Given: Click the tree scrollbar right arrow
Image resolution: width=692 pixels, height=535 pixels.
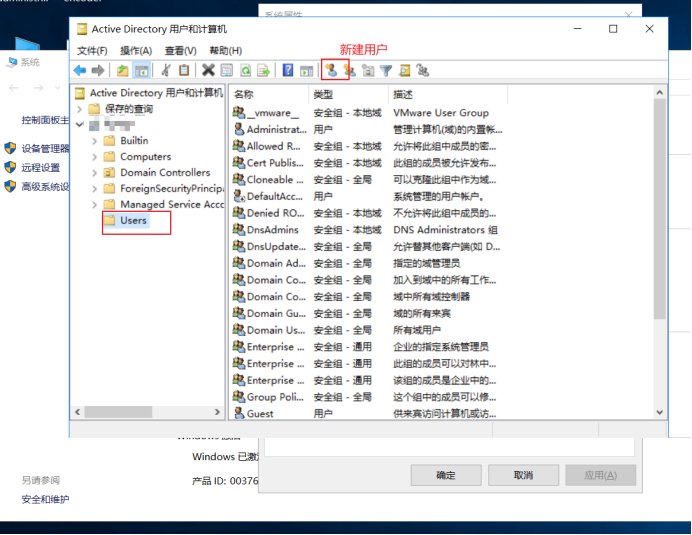Looking at the screenshot, I should pyautogui.click(x=217, y=412).
